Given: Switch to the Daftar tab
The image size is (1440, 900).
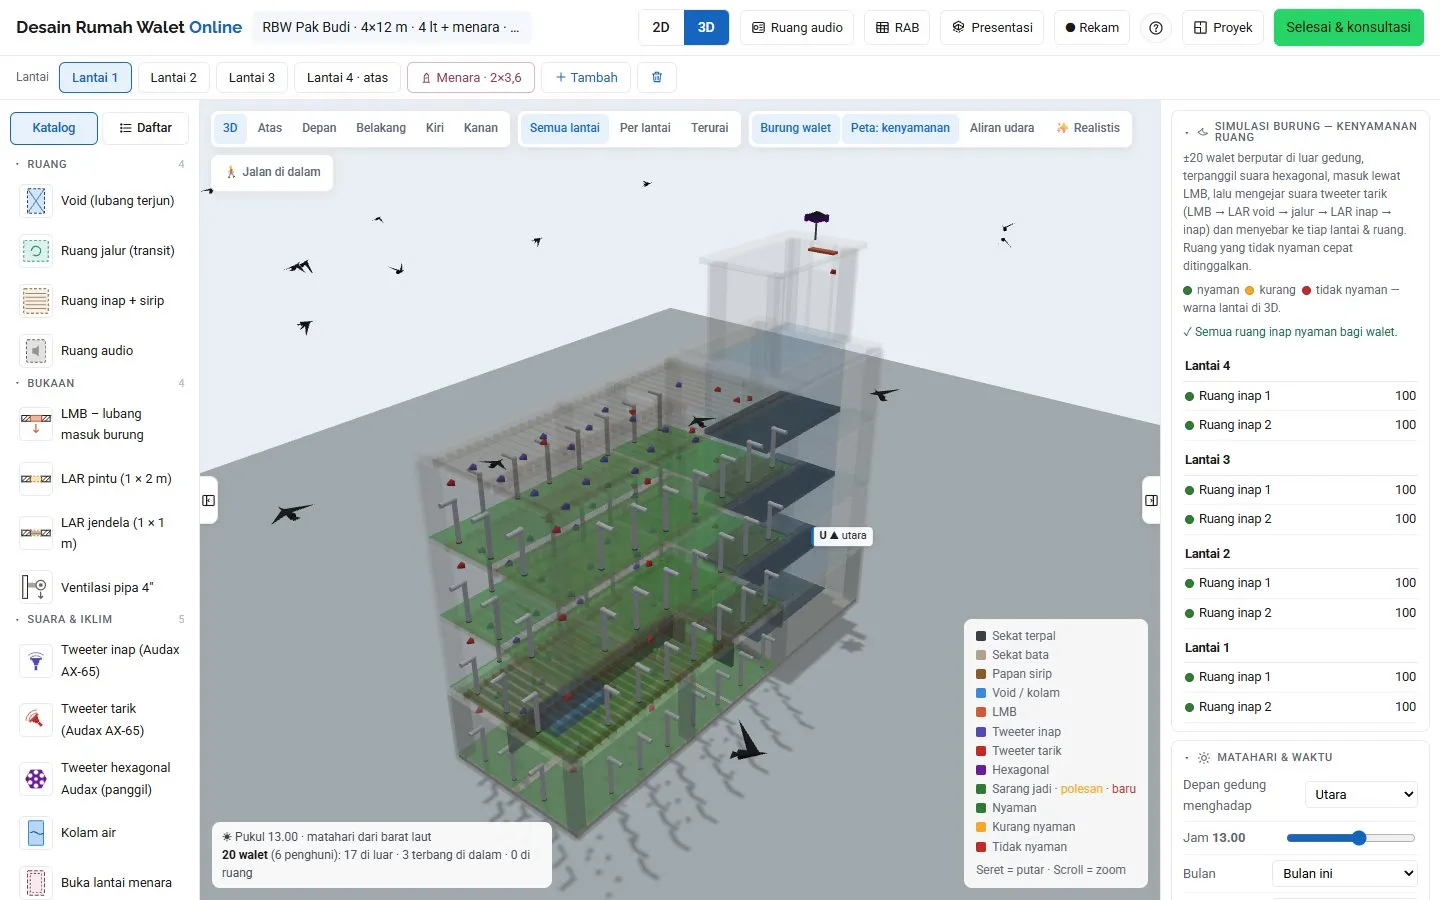Looking at the screenshot, I should 146,128.
